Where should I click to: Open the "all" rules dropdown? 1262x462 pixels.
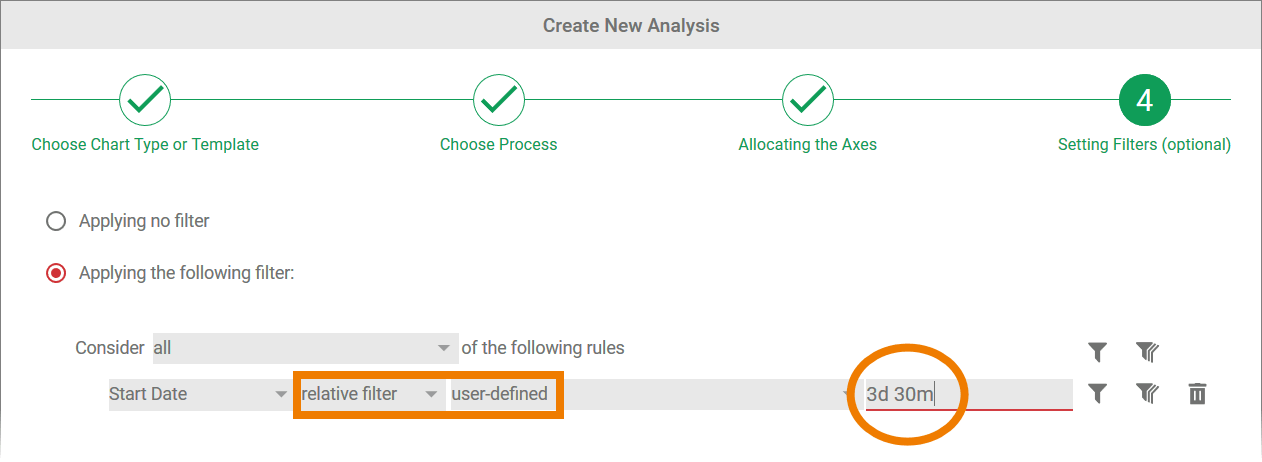pos(305,348)
